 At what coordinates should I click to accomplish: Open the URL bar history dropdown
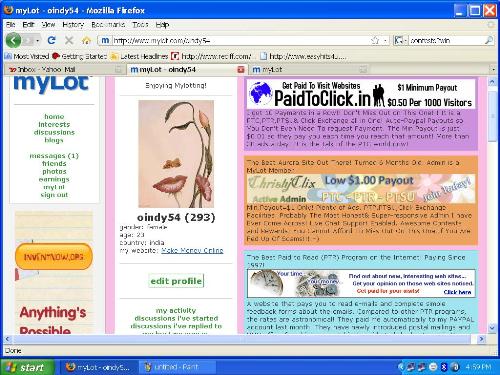pos(385,40)
